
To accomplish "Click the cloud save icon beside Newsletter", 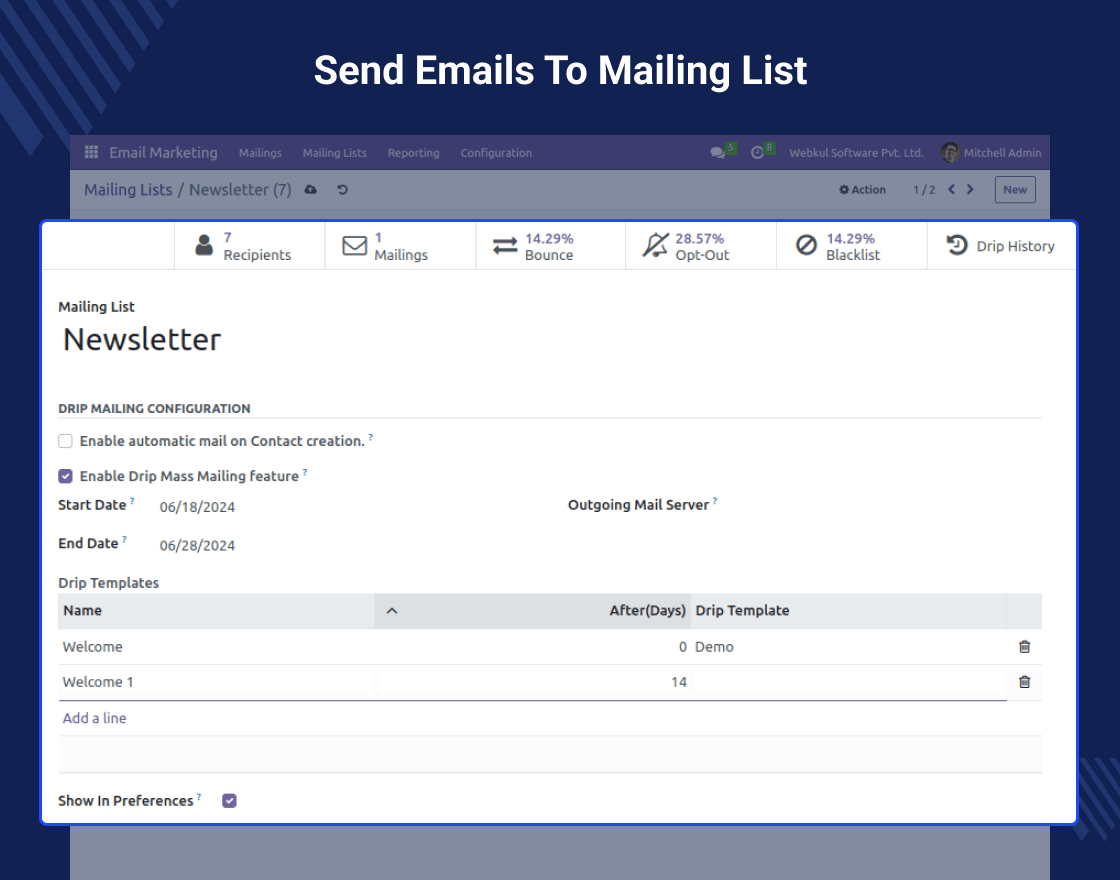I will [x=311, y=190].
